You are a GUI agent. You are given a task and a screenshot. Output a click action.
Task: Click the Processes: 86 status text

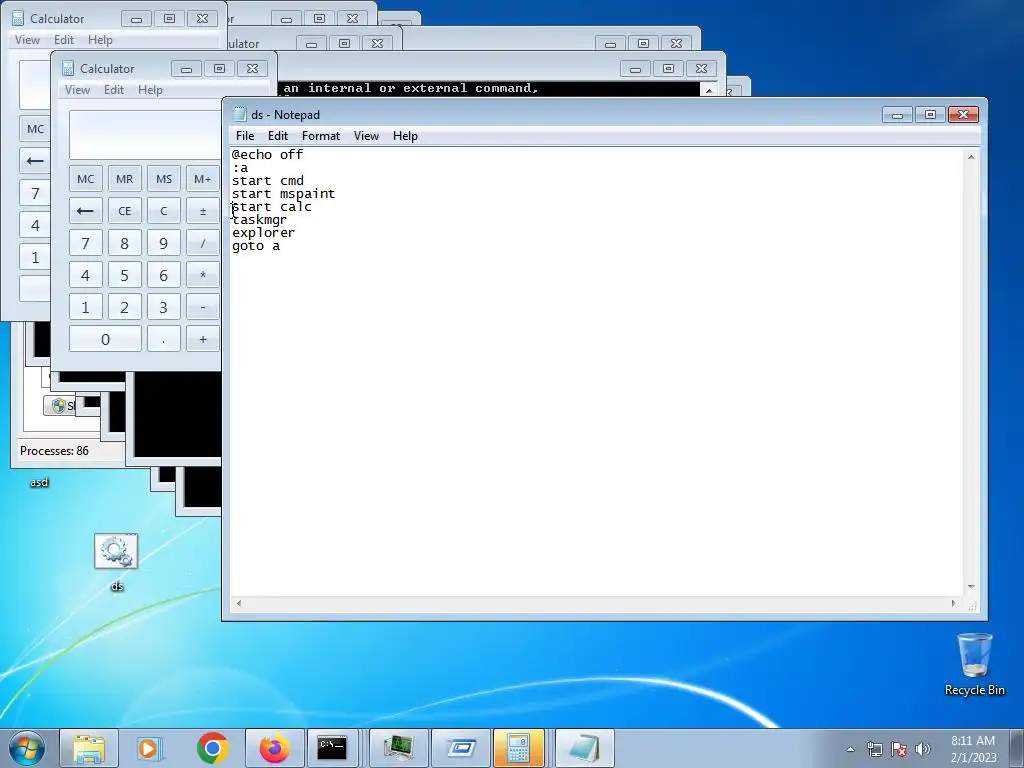54,451
